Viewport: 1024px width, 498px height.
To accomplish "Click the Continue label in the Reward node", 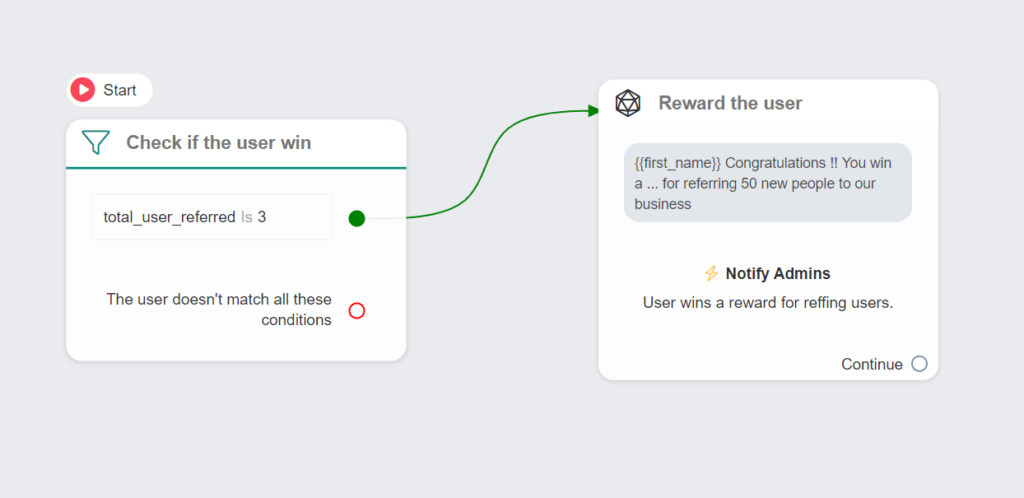I will (x=871, y=364).
